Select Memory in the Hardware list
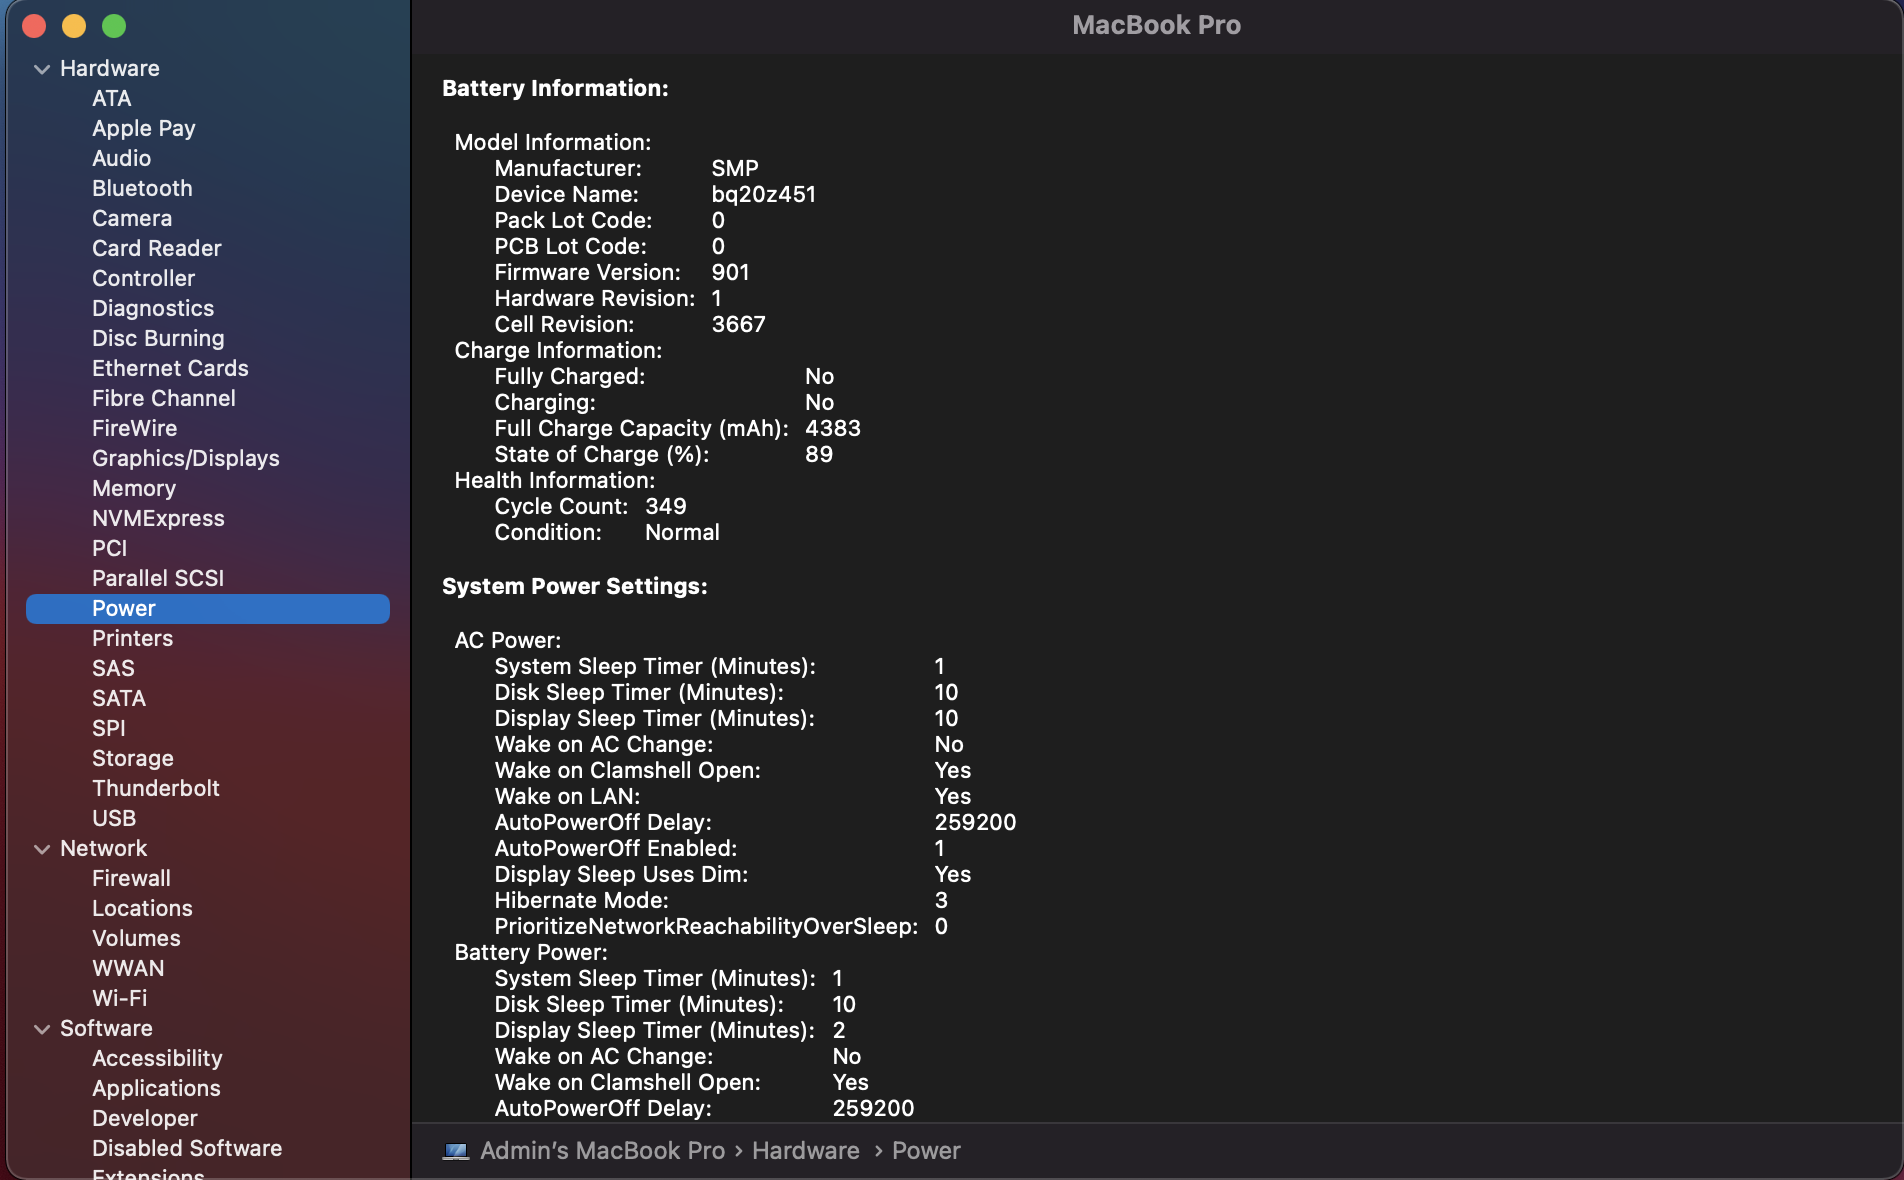 tap(134, 488)
